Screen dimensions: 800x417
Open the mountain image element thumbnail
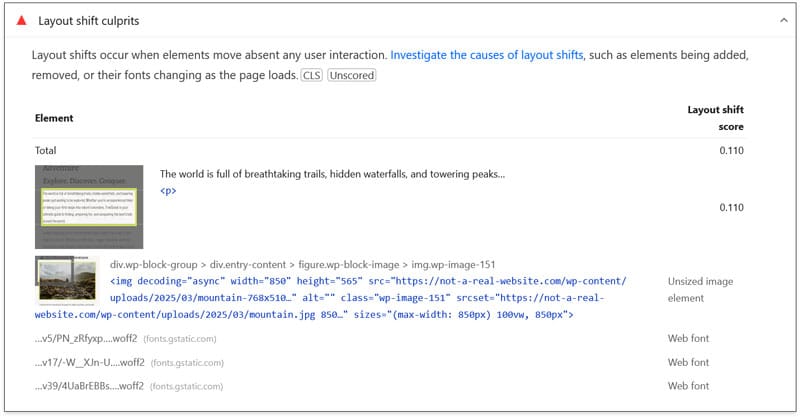66,280
